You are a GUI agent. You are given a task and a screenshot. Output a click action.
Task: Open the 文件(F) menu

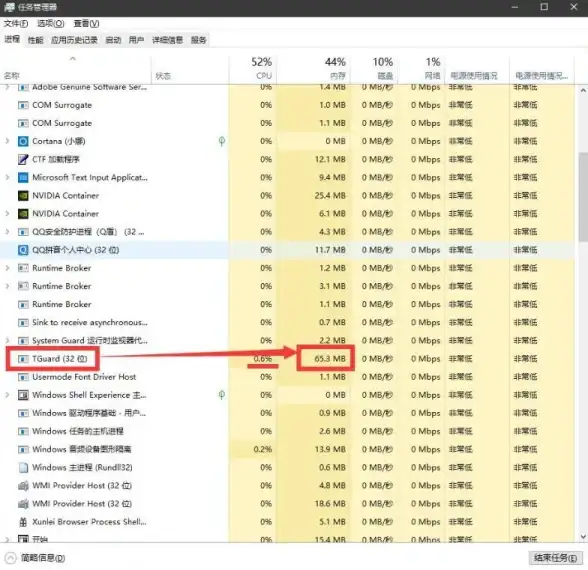(16, 24)
